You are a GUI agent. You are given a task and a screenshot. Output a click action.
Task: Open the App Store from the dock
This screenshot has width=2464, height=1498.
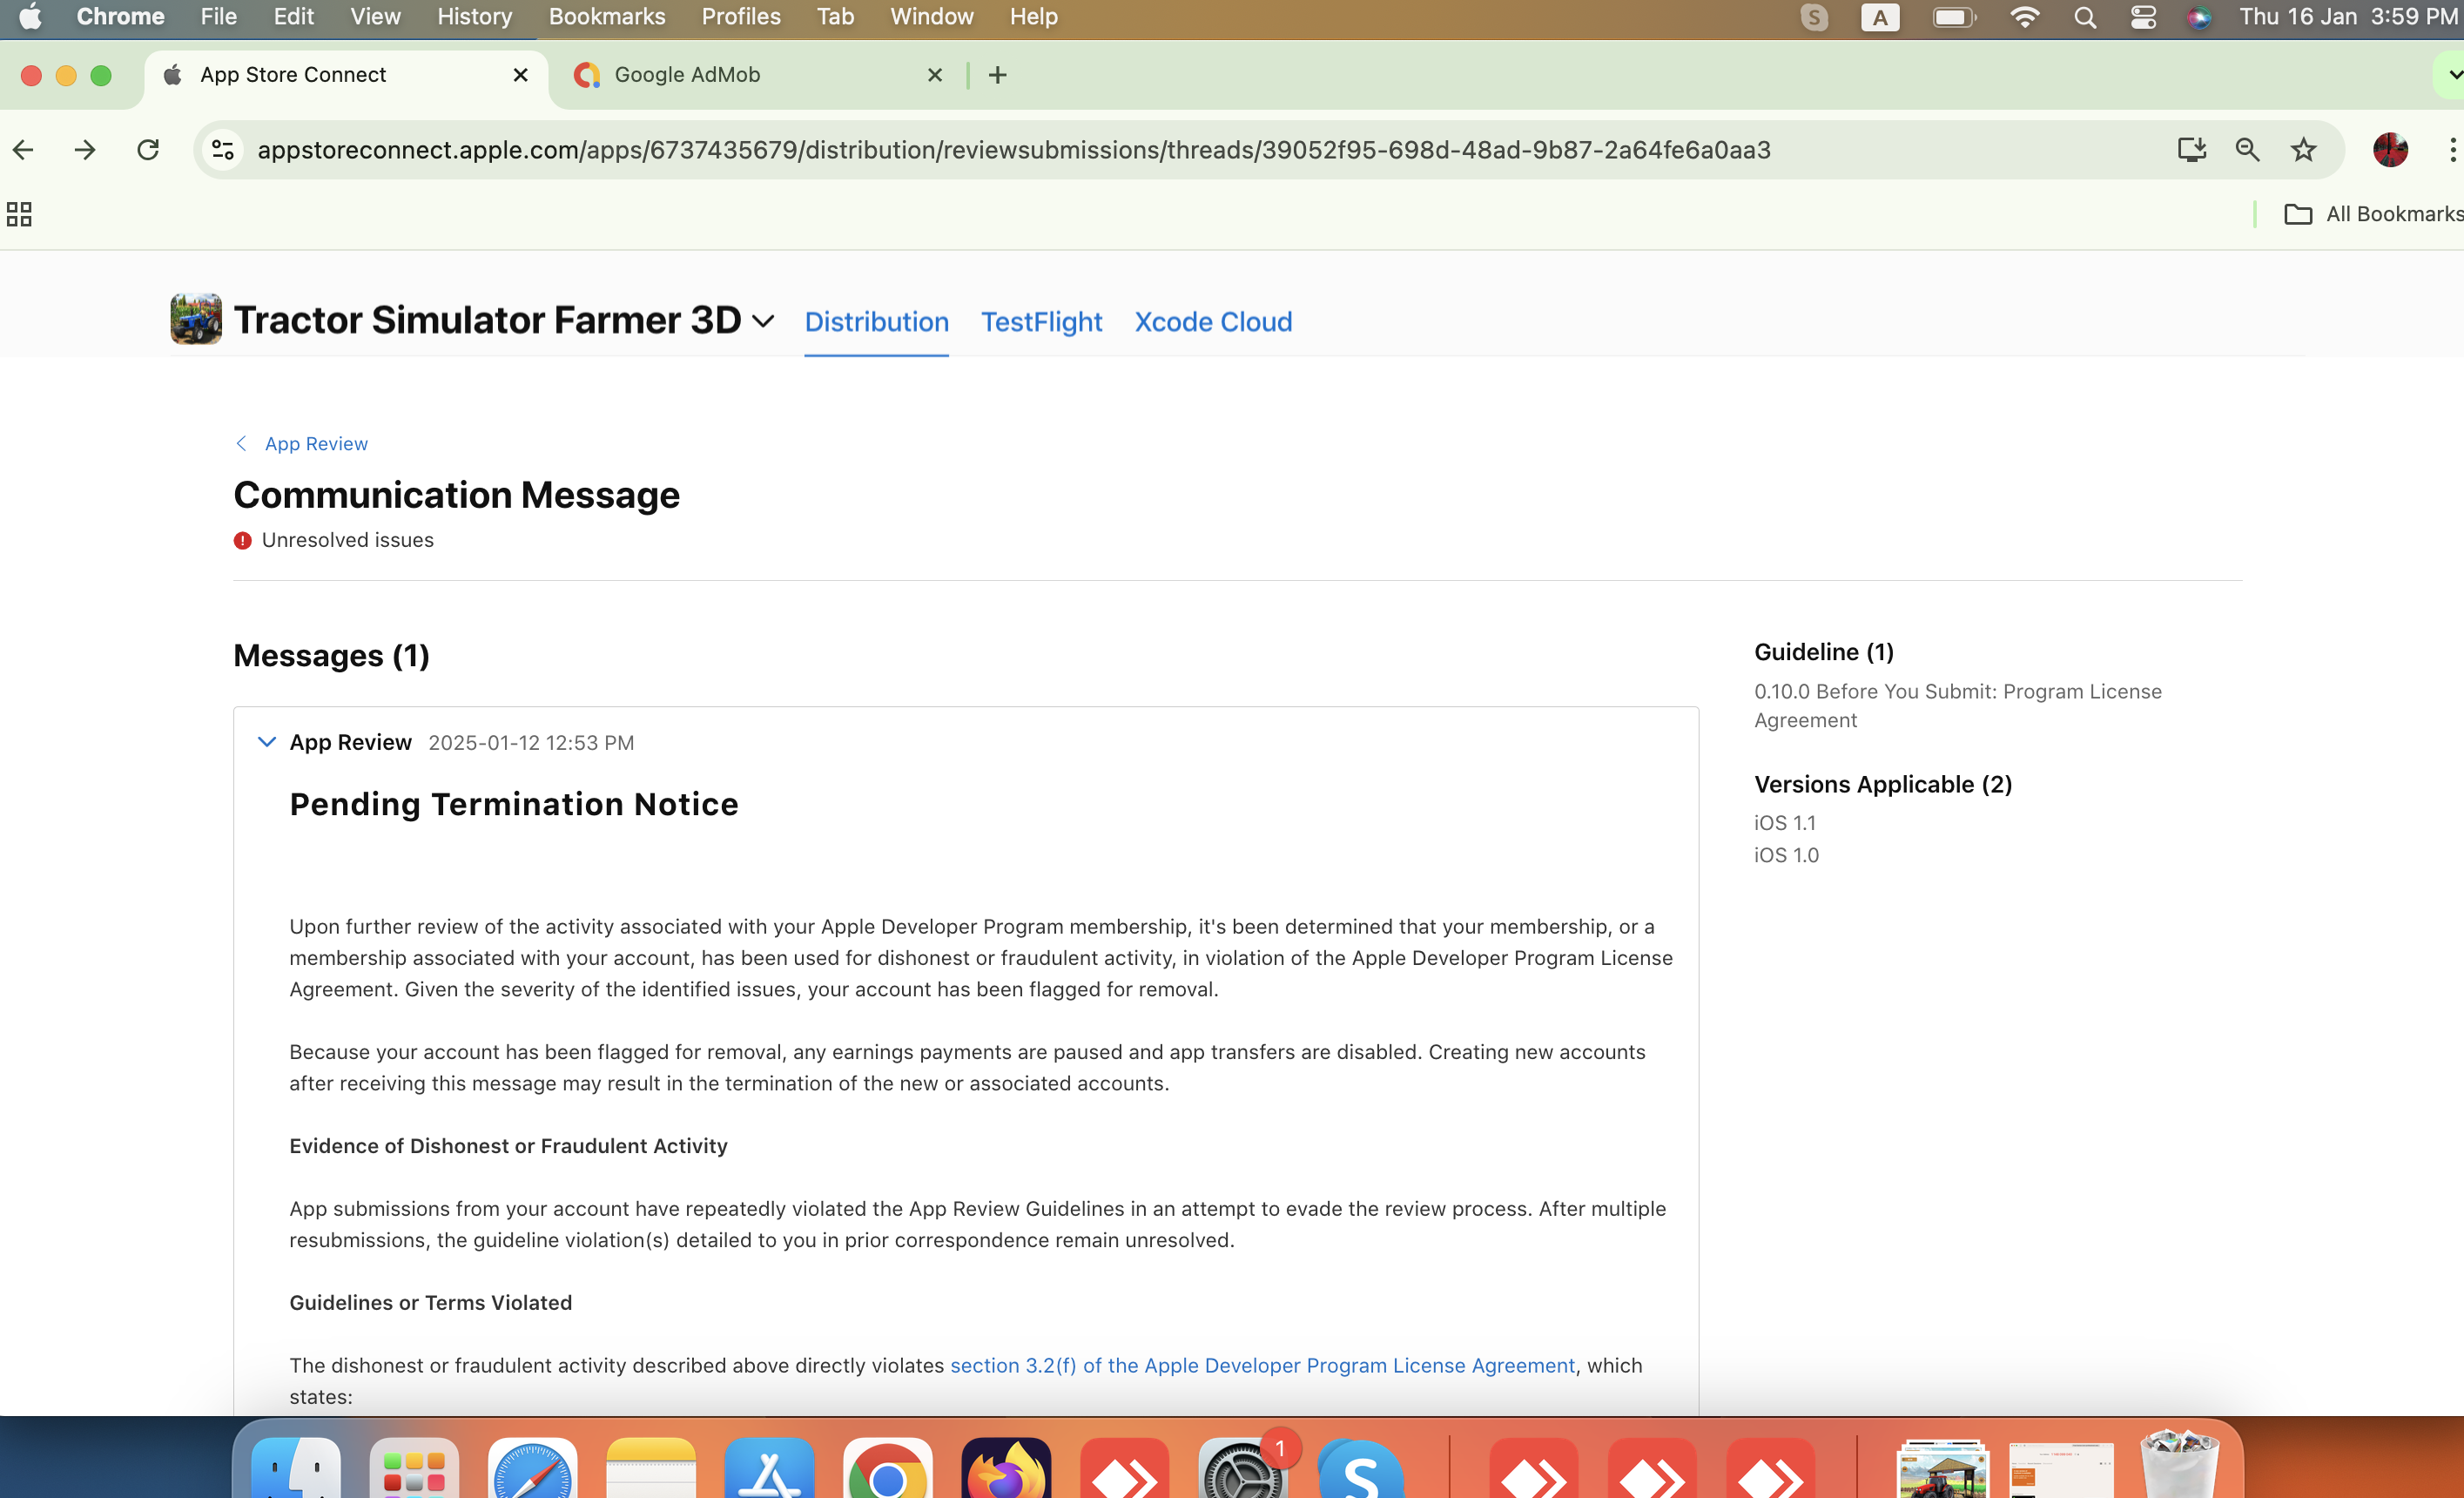769,1468
